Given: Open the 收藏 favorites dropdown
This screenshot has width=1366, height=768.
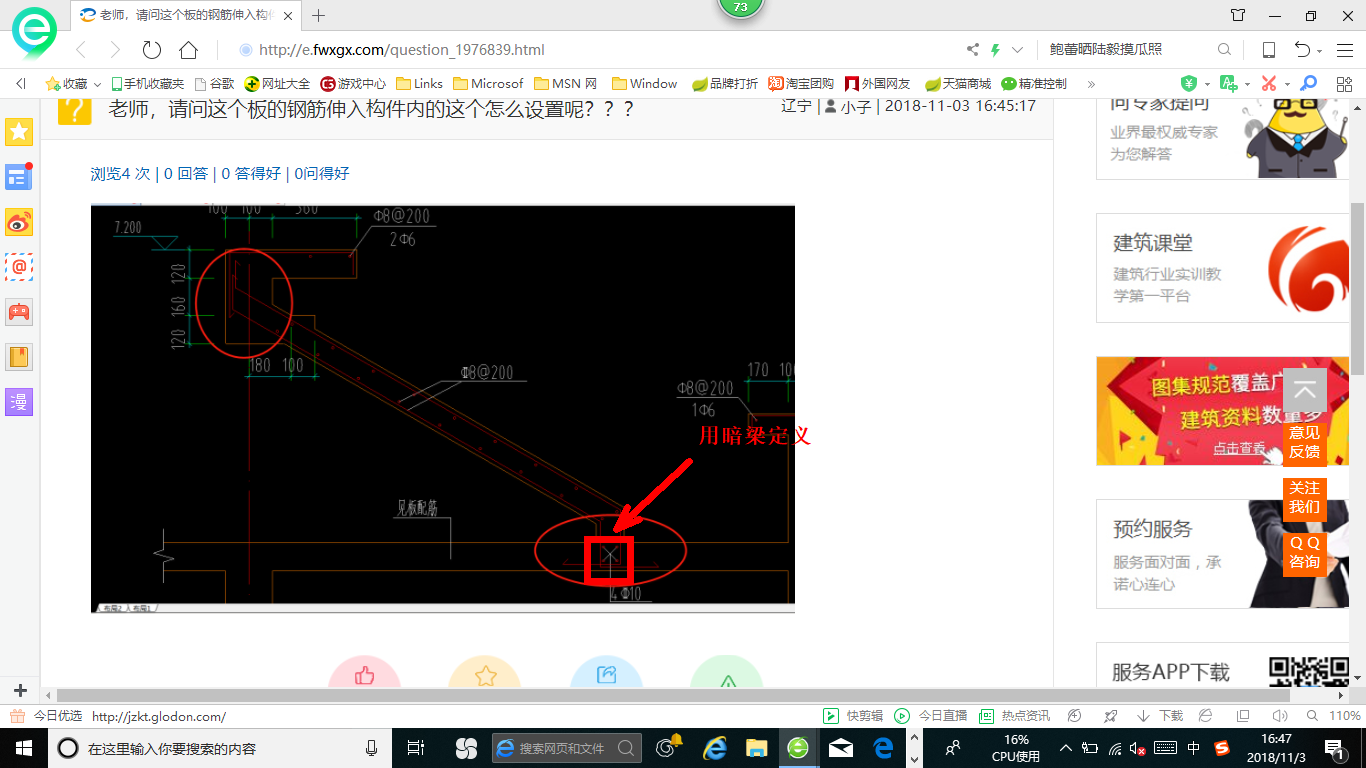Looking at the screenshot, I should tap(74, 84).
